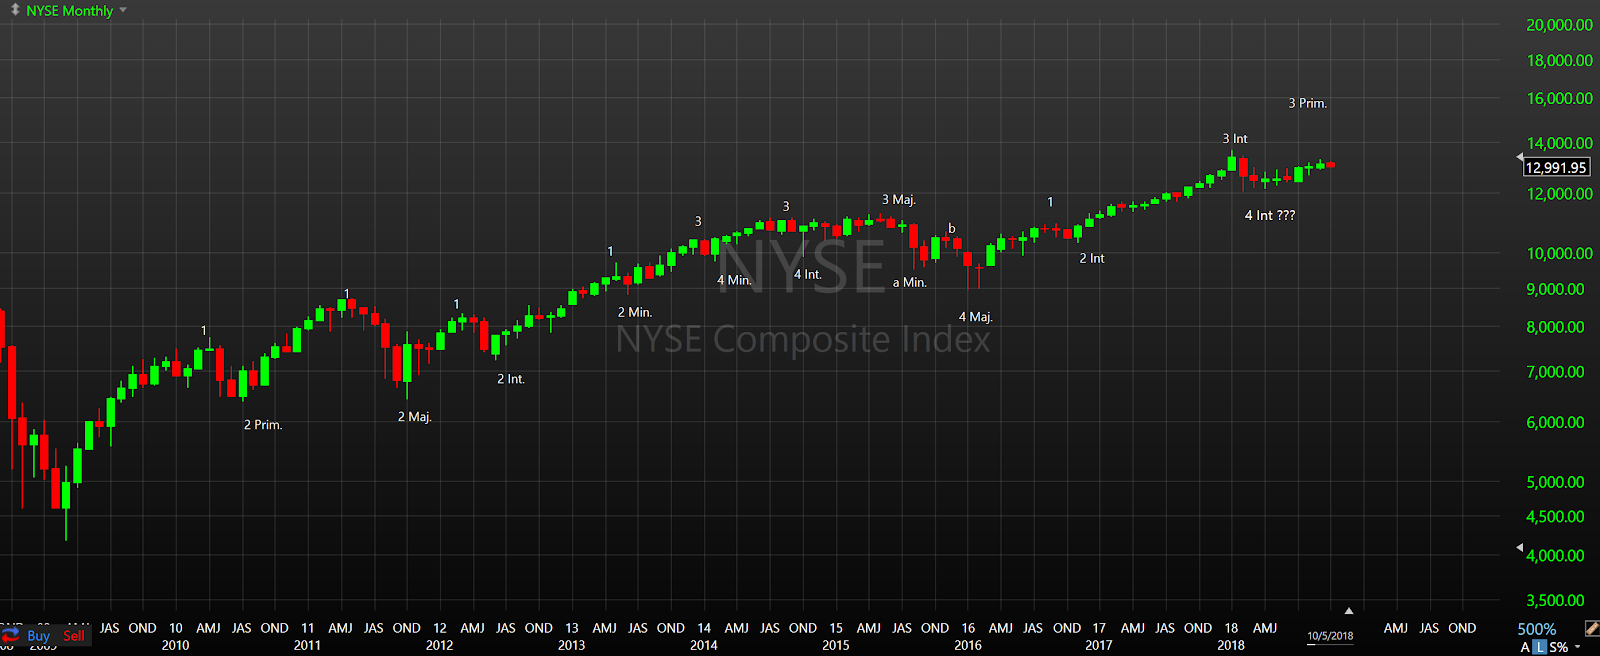Viewport: 1600px width, 656px height.
Task: Select the '4 Int ???' annotation
Action: (1269, 215)
